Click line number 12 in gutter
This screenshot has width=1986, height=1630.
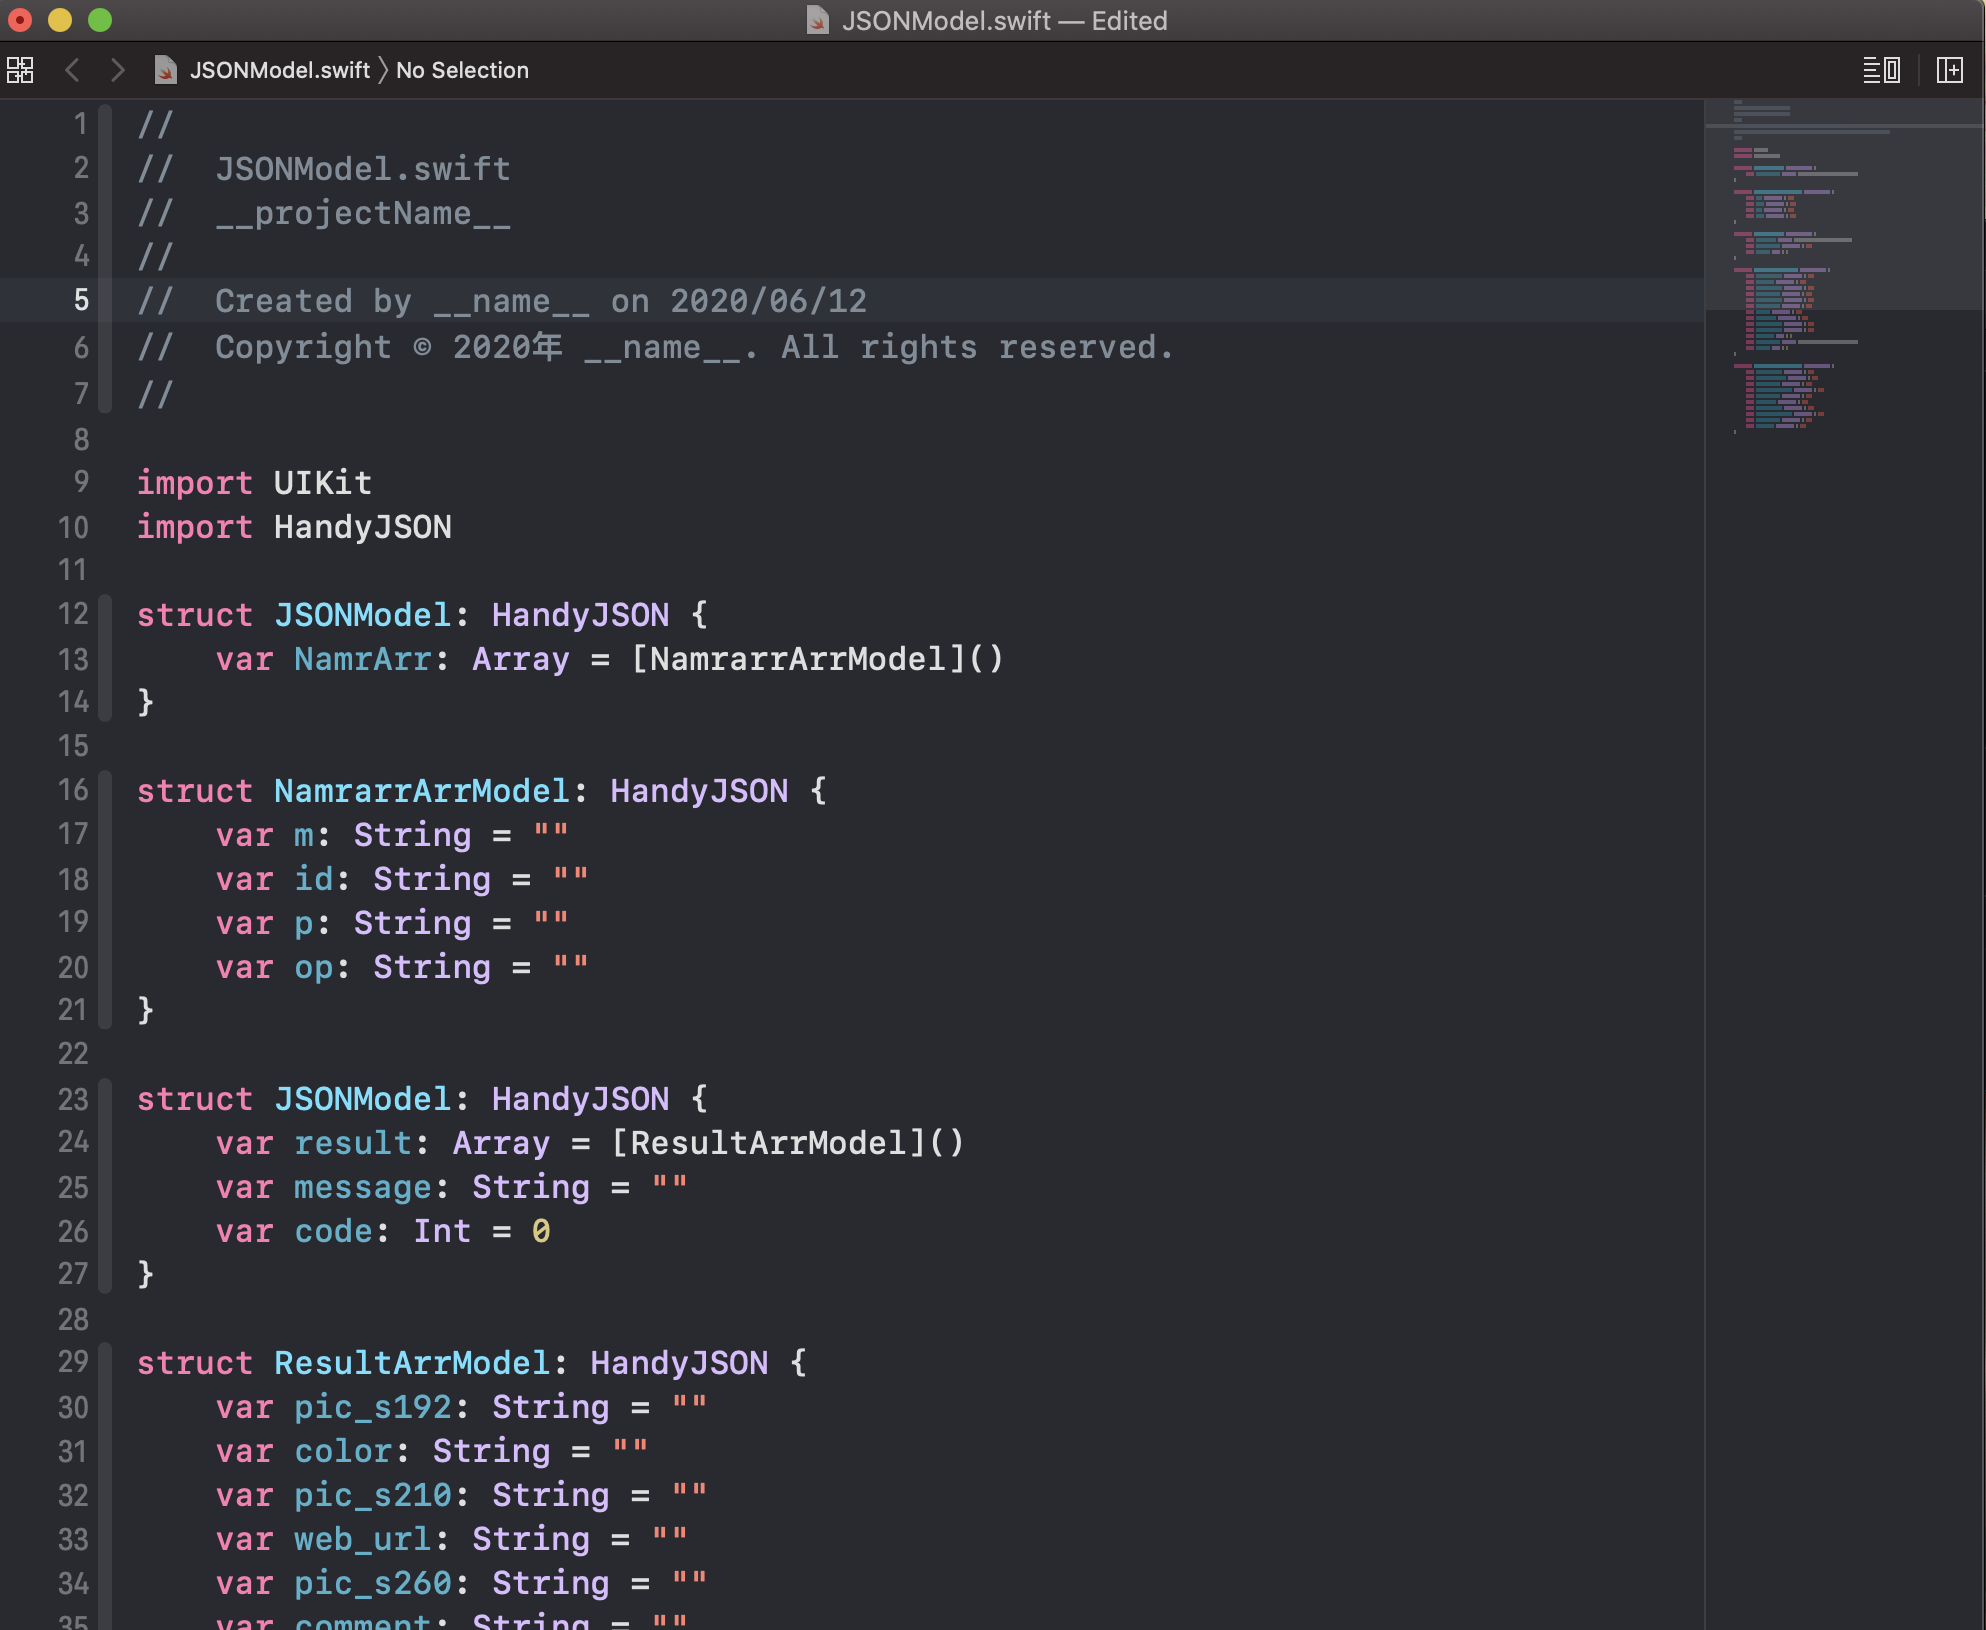[73, 614]
